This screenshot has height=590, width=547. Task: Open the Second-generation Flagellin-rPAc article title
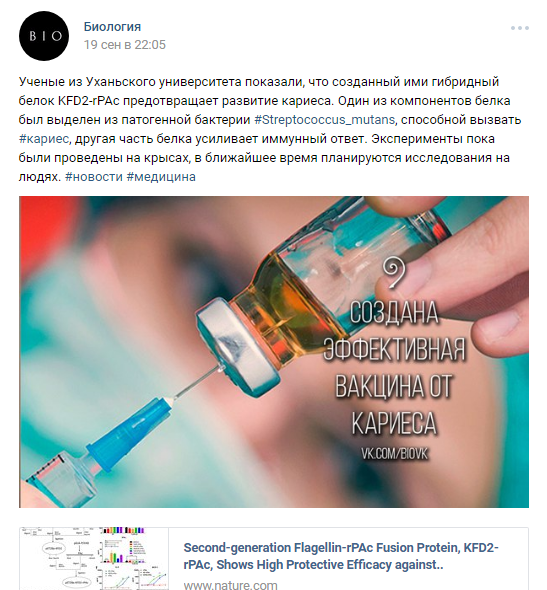pyautogui.click(x=341, y=556)
